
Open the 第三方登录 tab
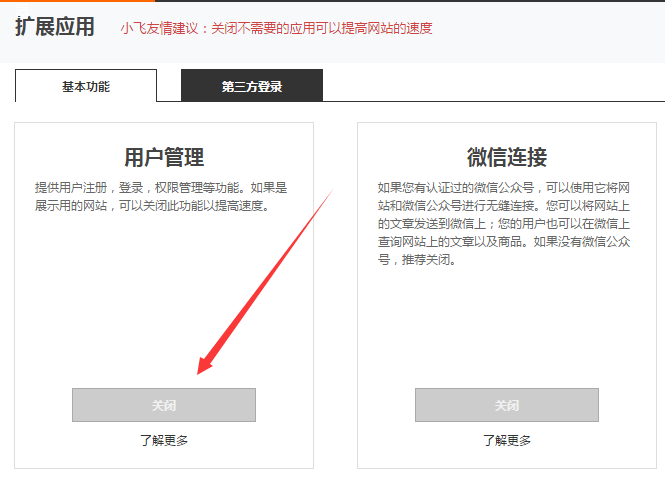coord(252,86)
